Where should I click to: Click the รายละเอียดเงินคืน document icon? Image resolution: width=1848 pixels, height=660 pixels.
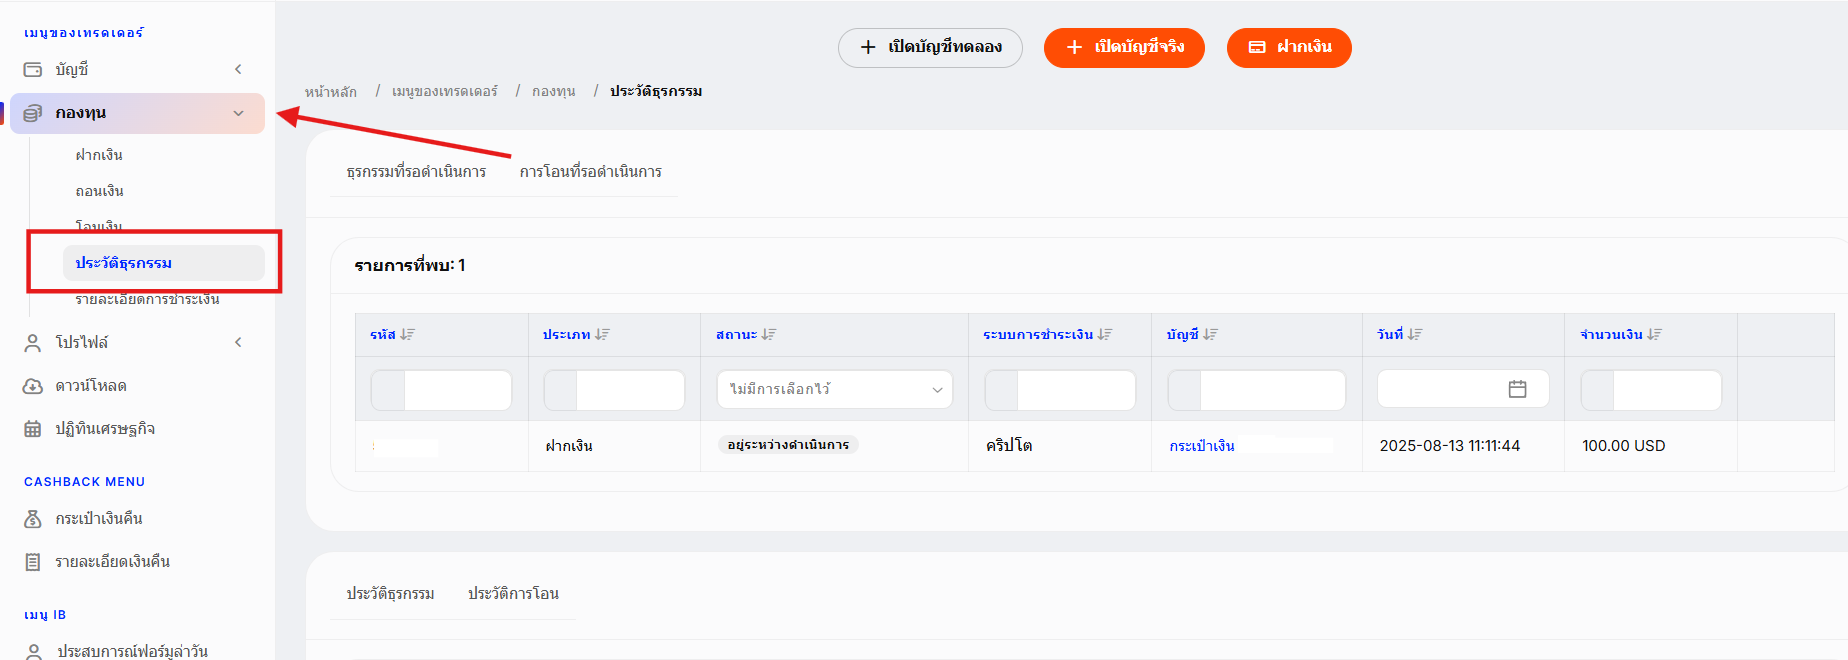click(x=33, y=562)
